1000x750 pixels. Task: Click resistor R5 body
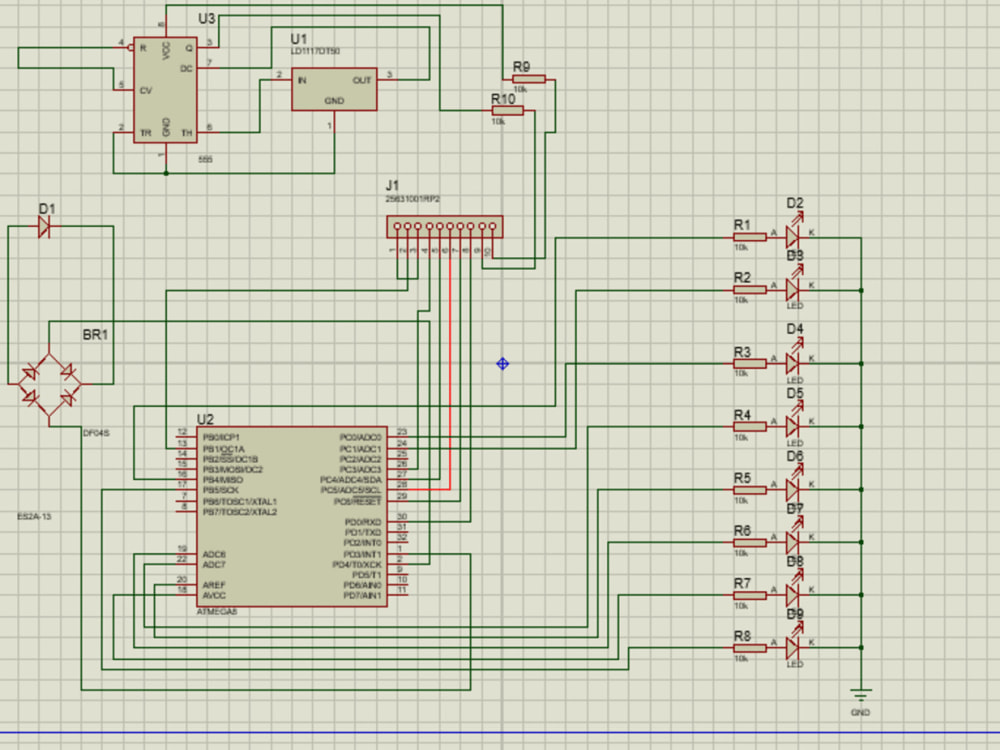point(750,490)
